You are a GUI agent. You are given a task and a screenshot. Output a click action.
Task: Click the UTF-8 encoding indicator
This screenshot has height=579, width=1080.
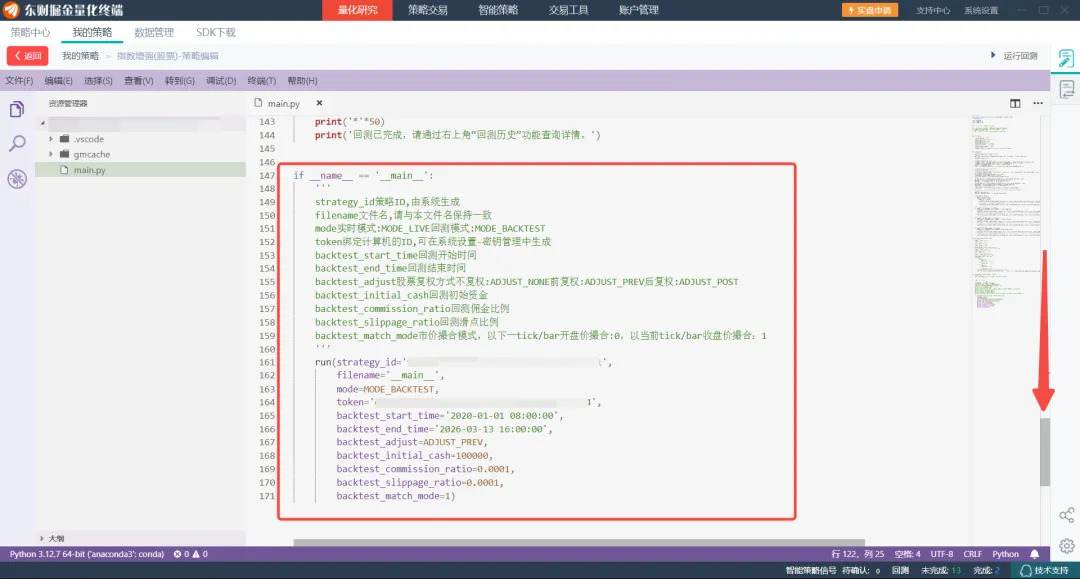(x=942, y=554)
